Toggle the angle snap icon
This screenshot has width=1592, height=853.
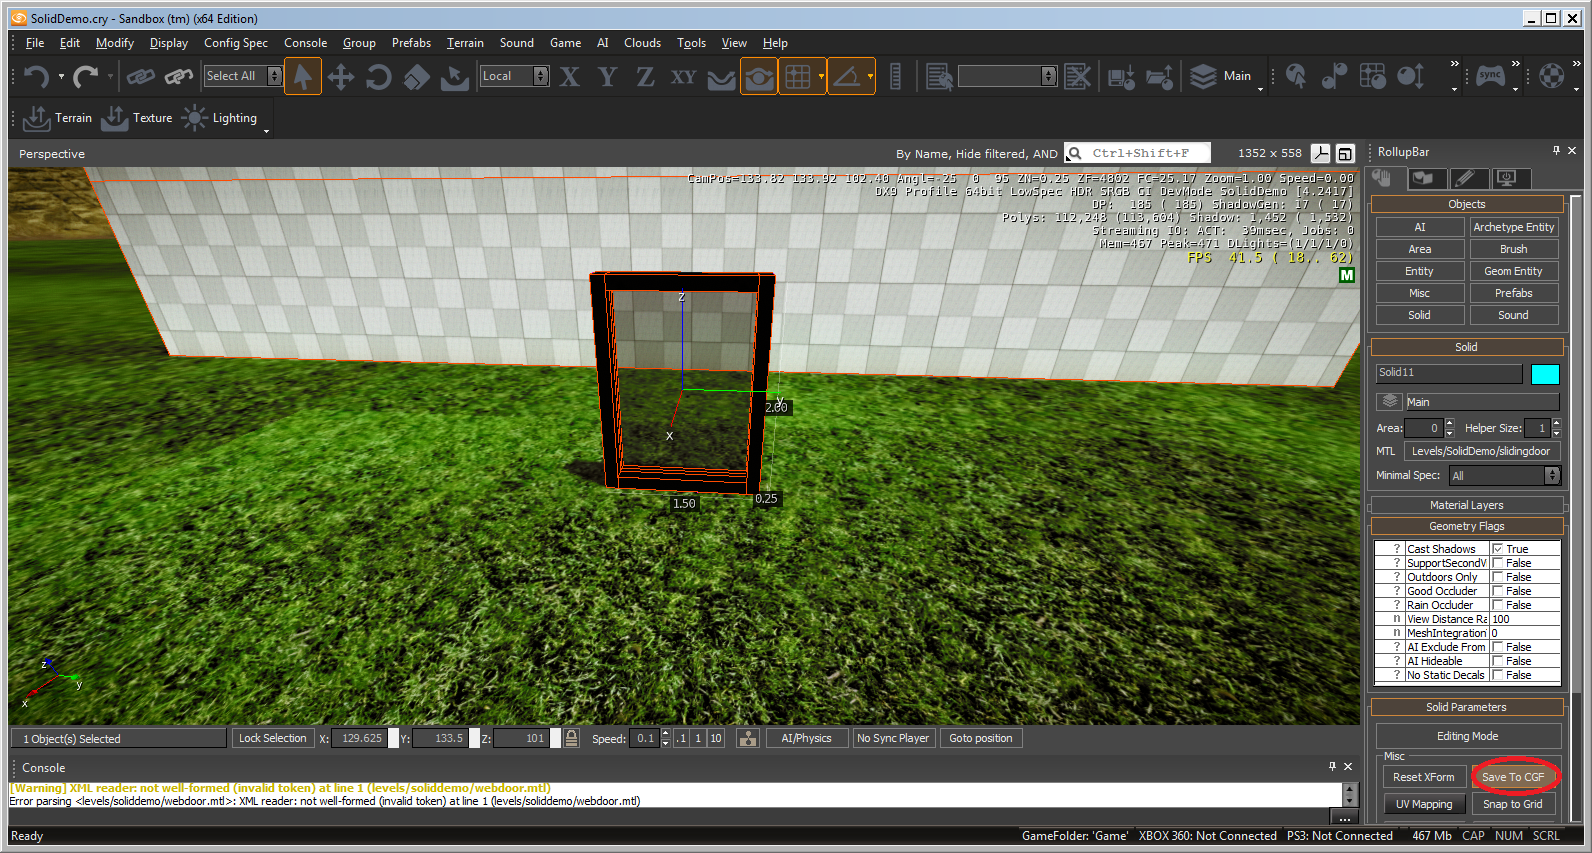[x=847, y=76]
